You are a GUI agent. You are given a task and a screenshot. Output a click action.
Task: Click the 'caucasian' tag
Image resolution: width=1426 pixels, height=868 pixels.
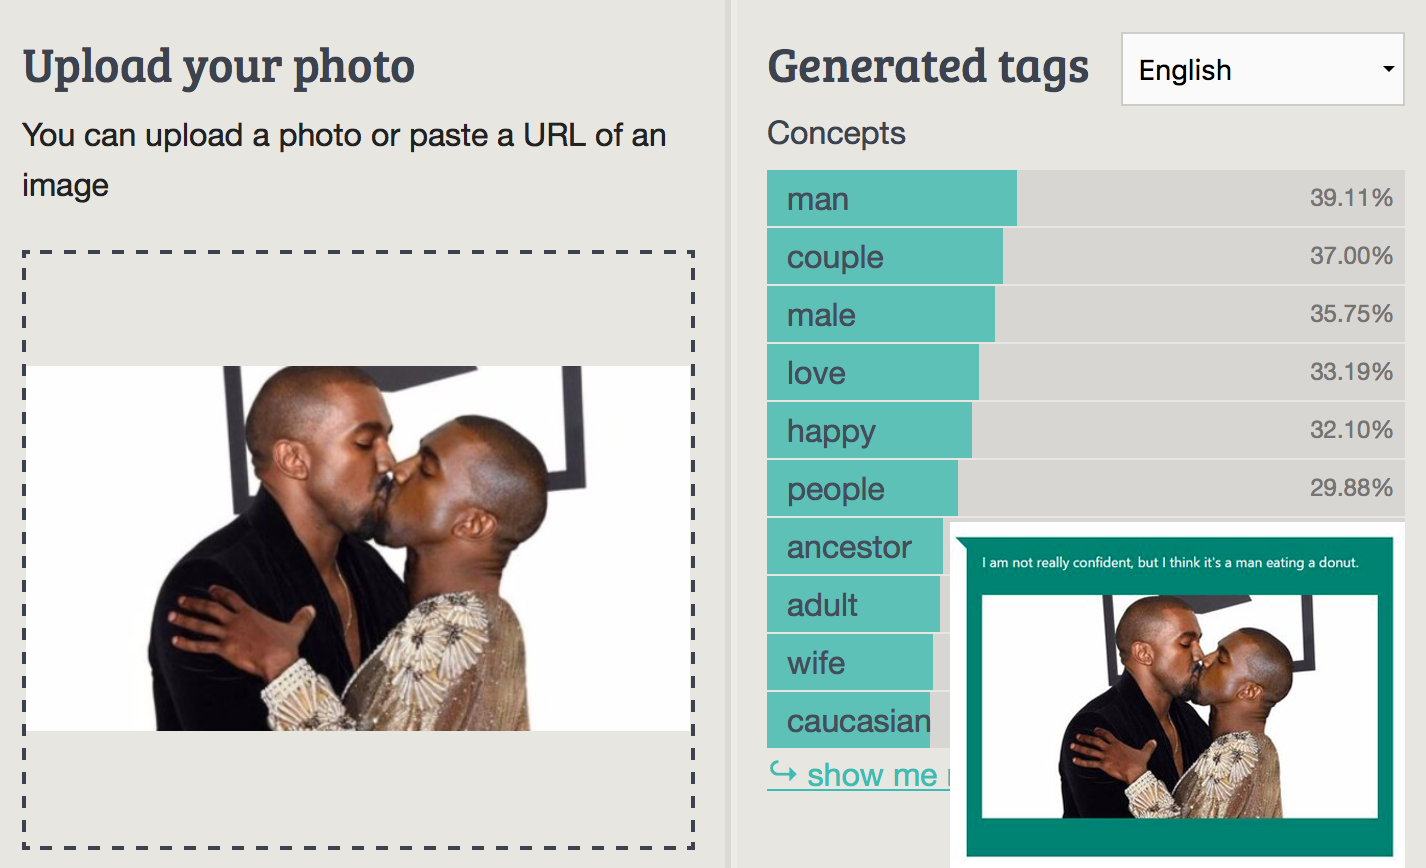tap(848, 721)
